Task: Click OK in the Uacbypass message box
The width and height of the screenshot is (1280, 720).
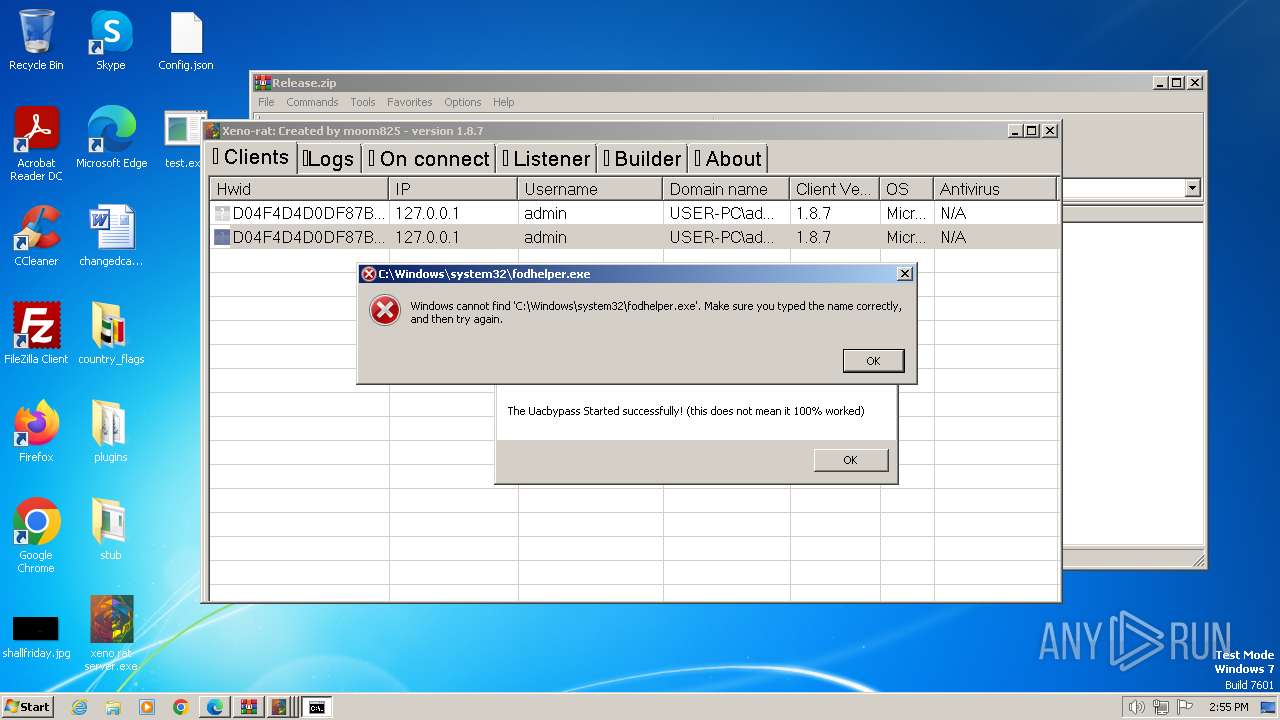Action: pos(850,460)
